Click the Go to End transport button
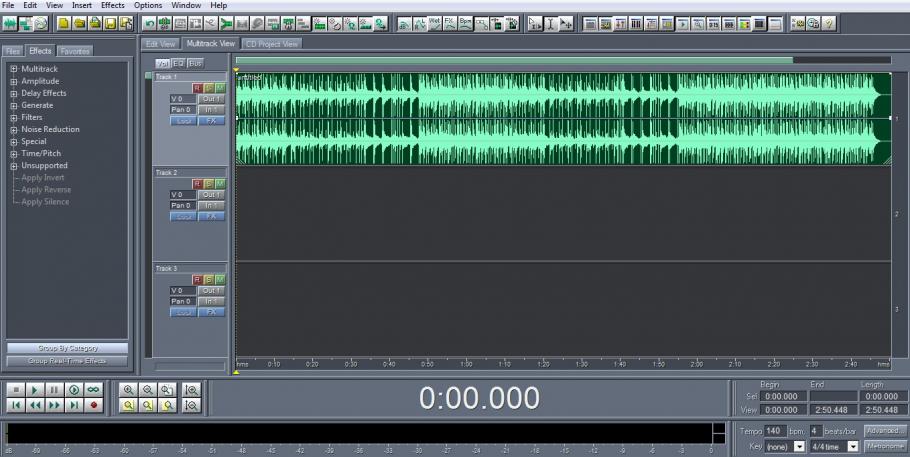The width and height of the screenshot is (910, 457). pos(73,406)
